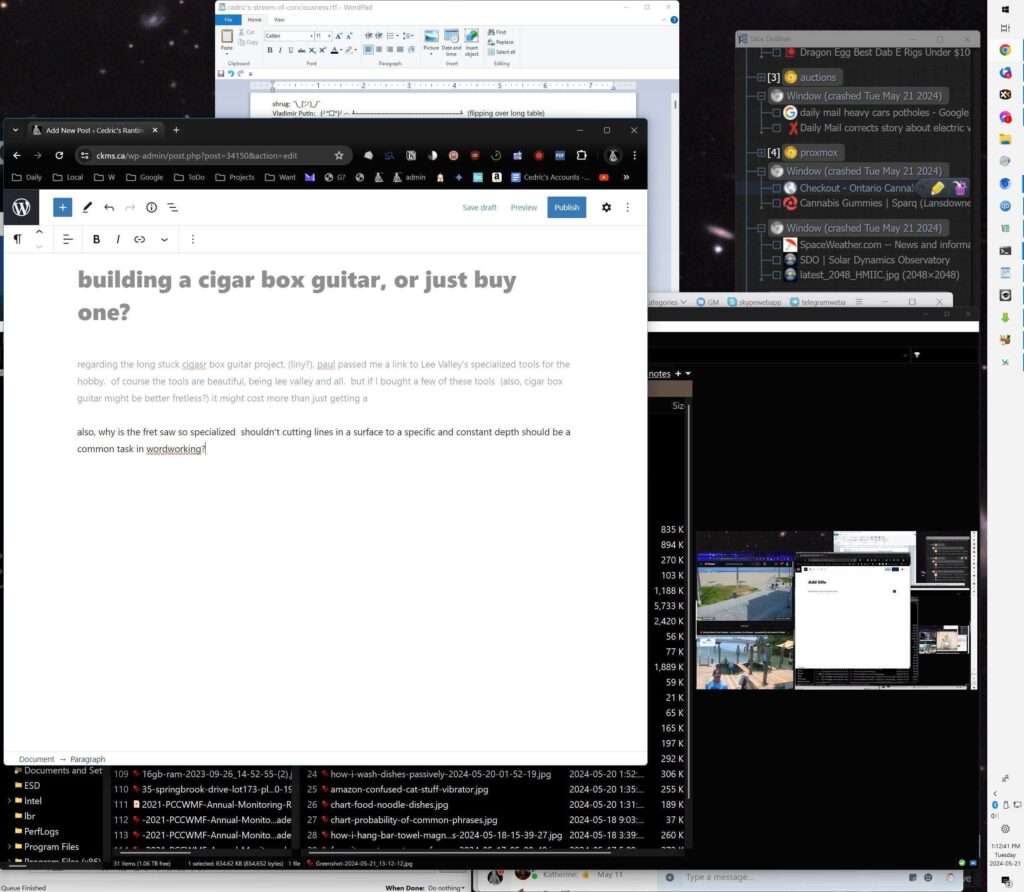
Task: Open WordPress editor settings gear
Action: coord(606,207)
